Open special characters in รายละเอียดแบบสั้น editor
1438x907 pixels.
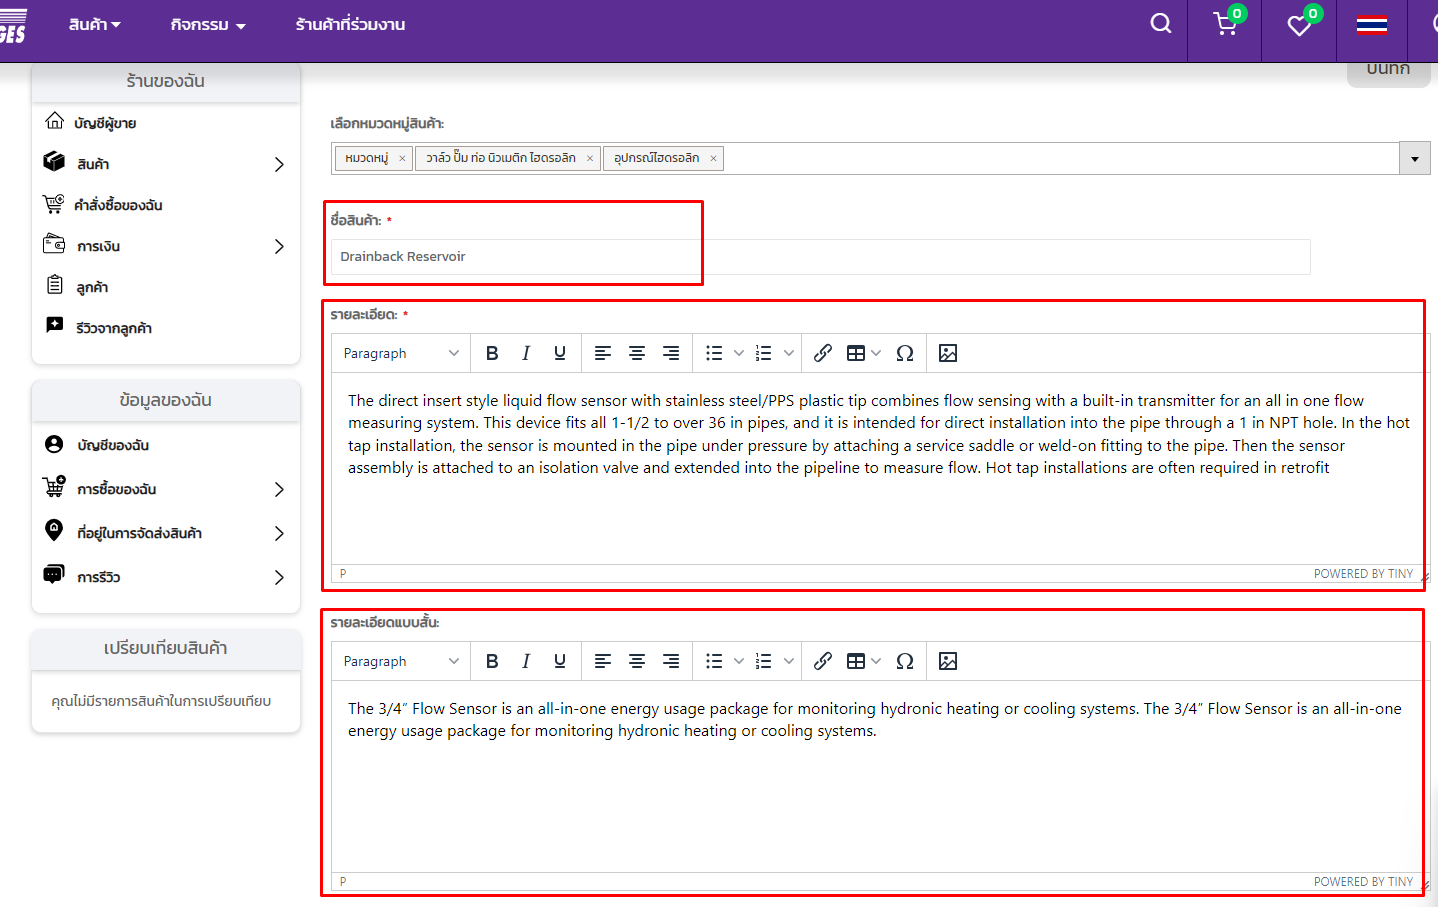click(905, 661)
